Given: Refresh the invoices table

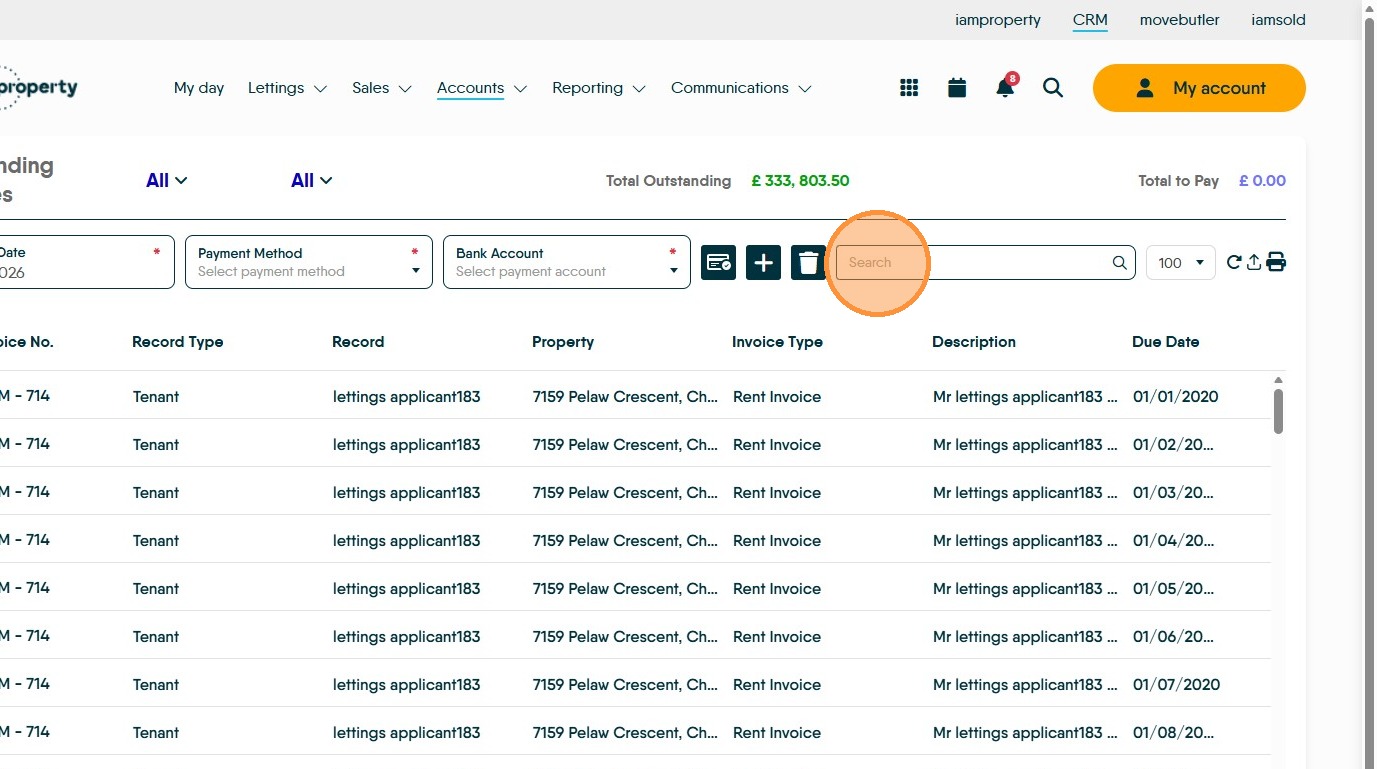Looking at the screenshot, I should point(1234,262).
